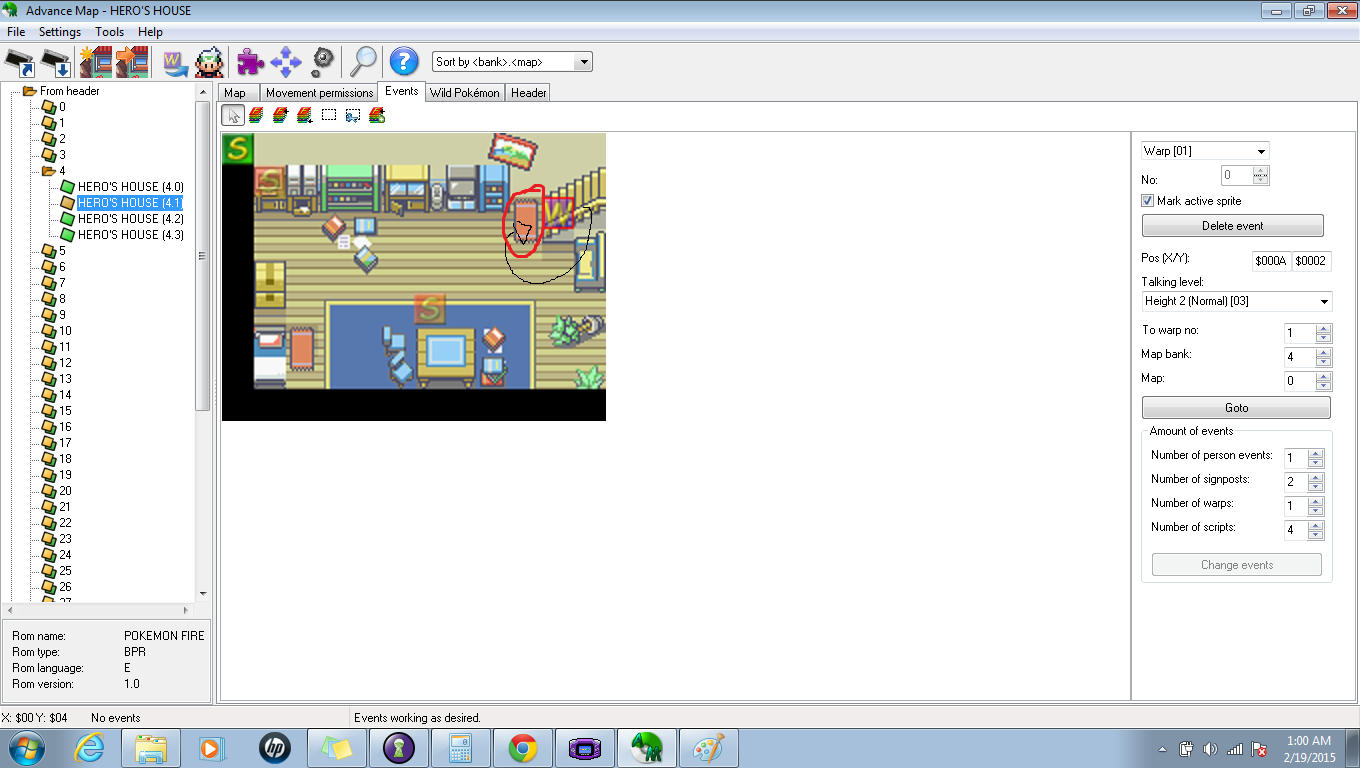Click the first stacked layers event icon
The height and width of the screenshot is (768, 1360).
(257, 115)
